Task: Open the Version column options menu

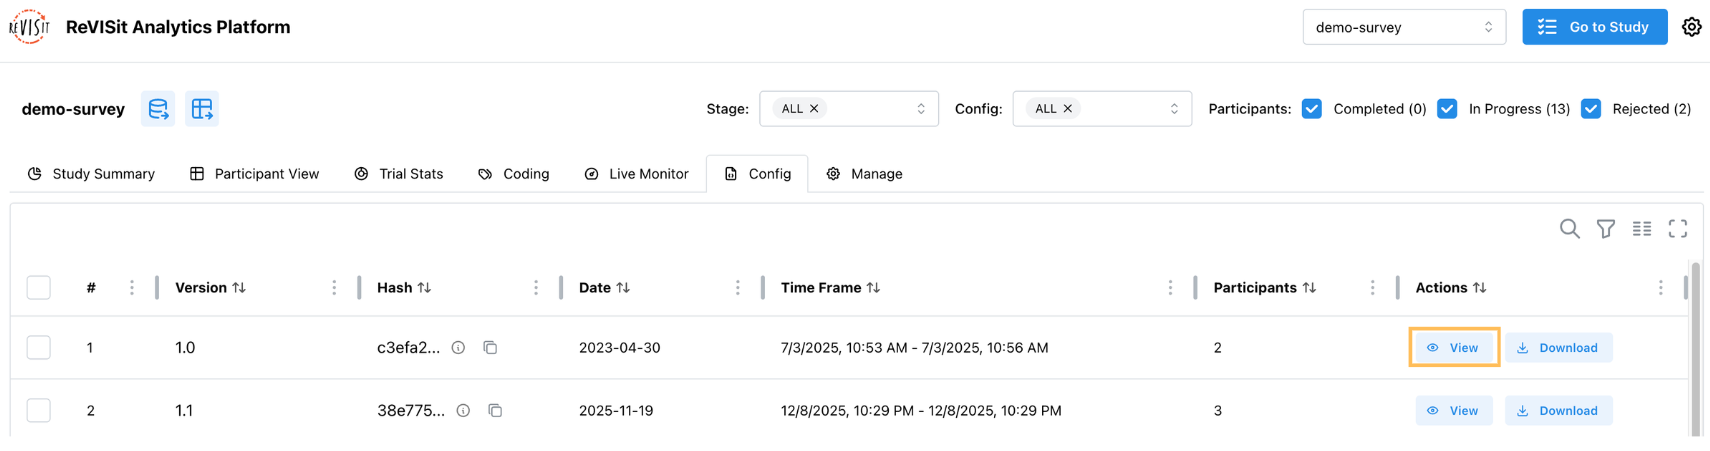Action: 334,288
